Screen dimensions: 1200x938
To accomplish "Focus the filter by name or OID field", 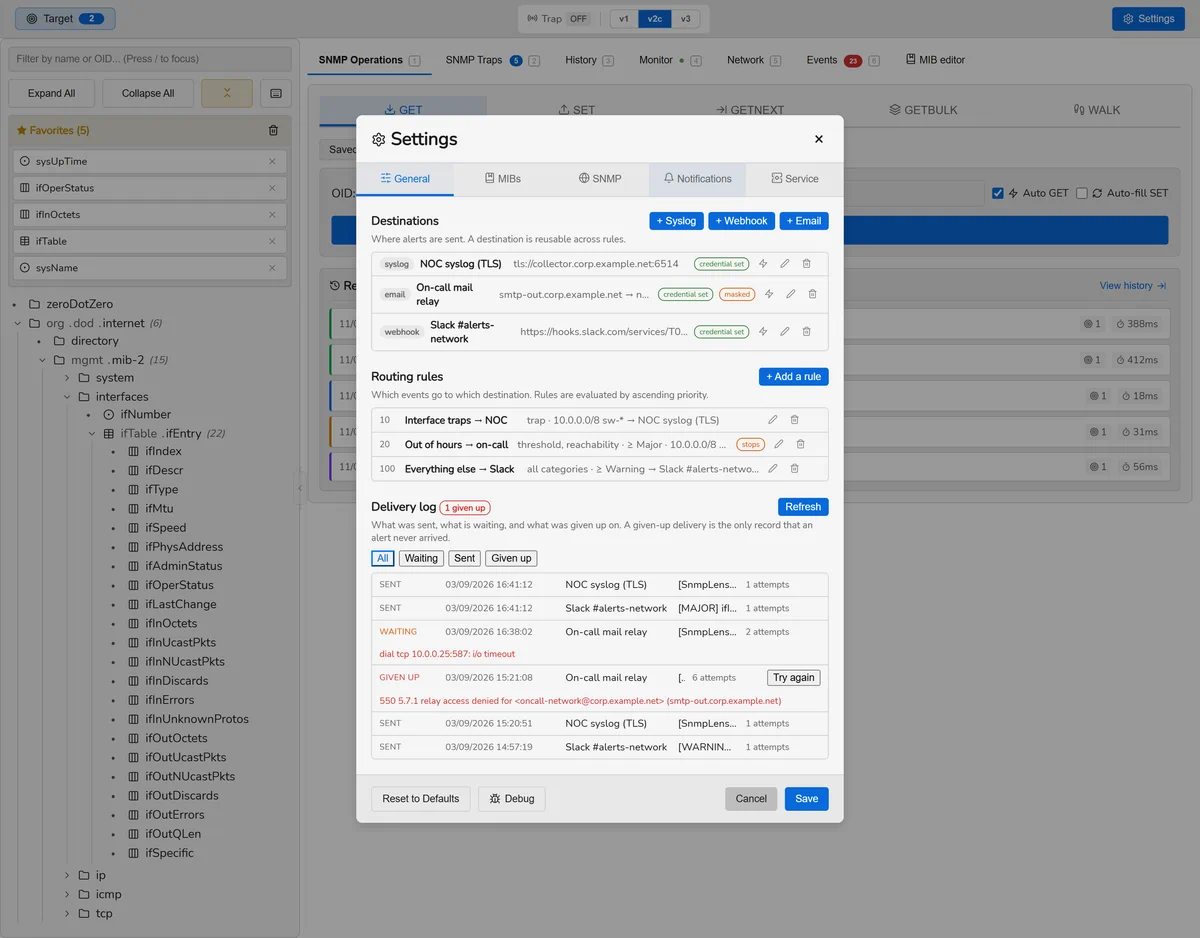I will pos(150,59).
